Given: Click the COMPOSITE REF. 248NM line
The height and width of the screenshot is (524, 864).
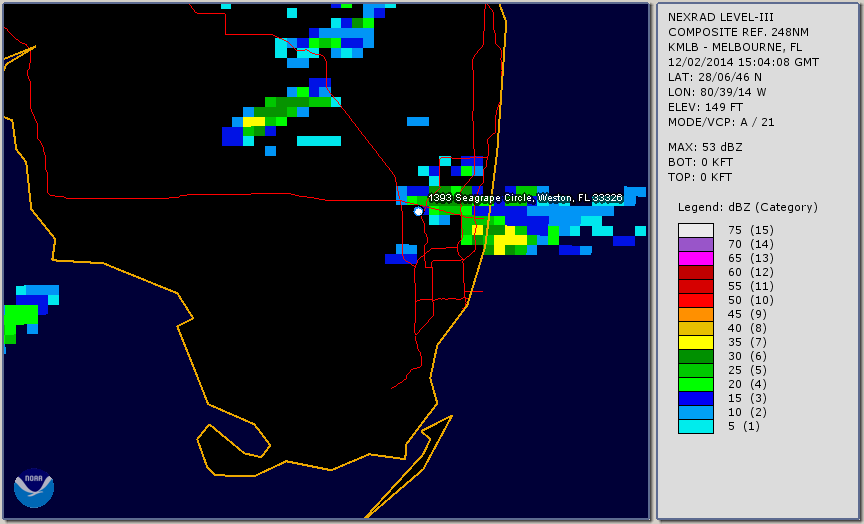Looking at the screenshot, I should click(738, 32).
